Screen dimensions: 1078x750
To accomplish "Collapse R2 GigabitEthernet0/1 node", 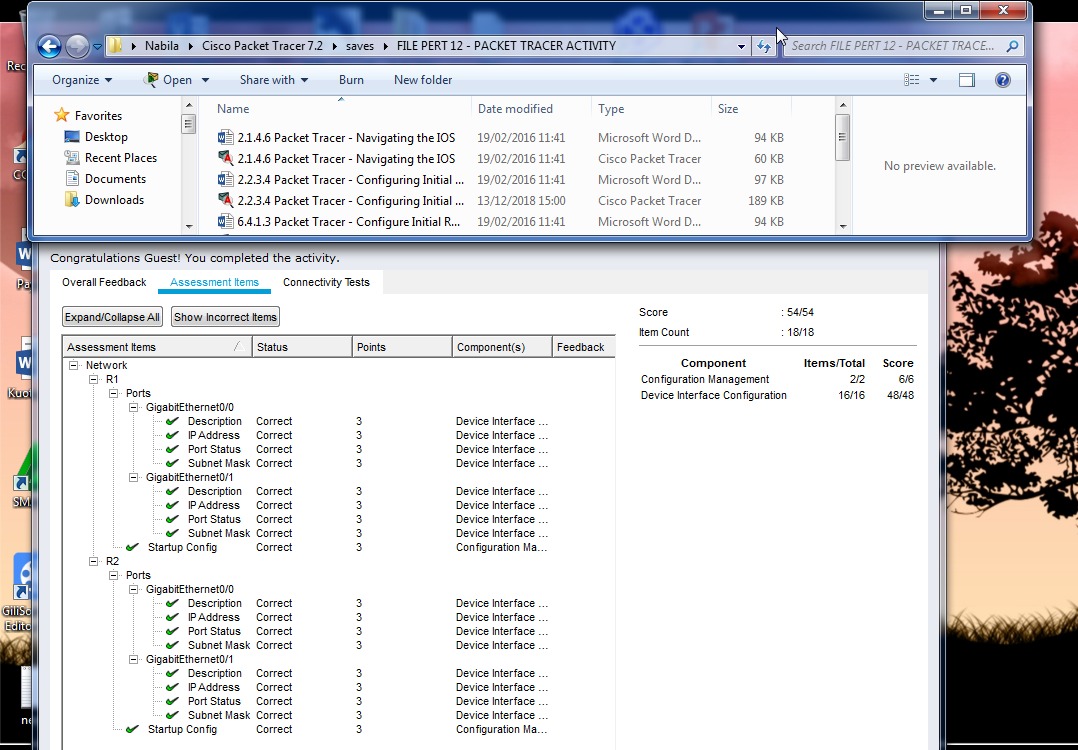I will [x=133, y=659].
